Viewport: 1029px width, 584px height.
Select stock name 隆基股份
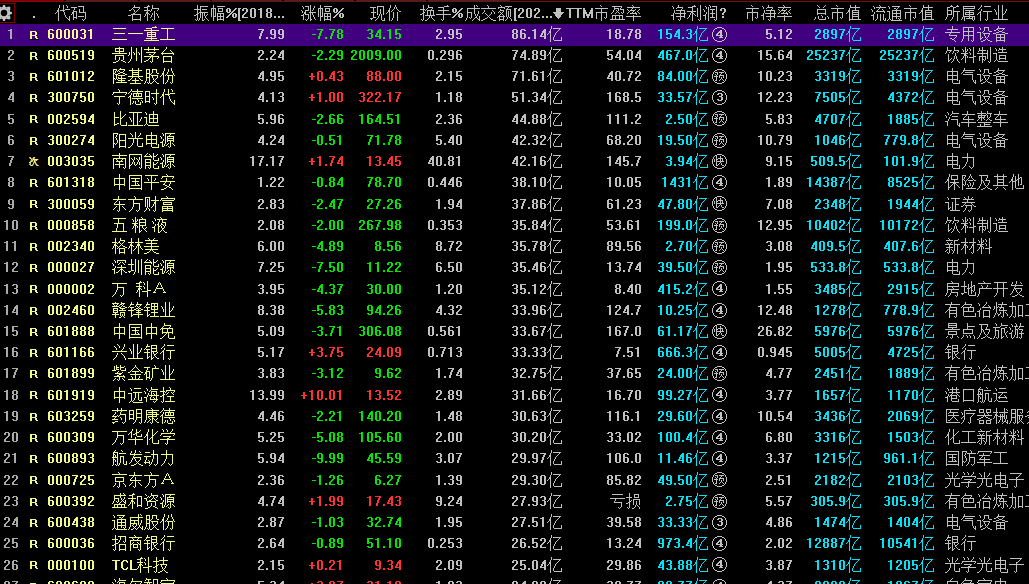pyautogui.click(x=144, y=77)
